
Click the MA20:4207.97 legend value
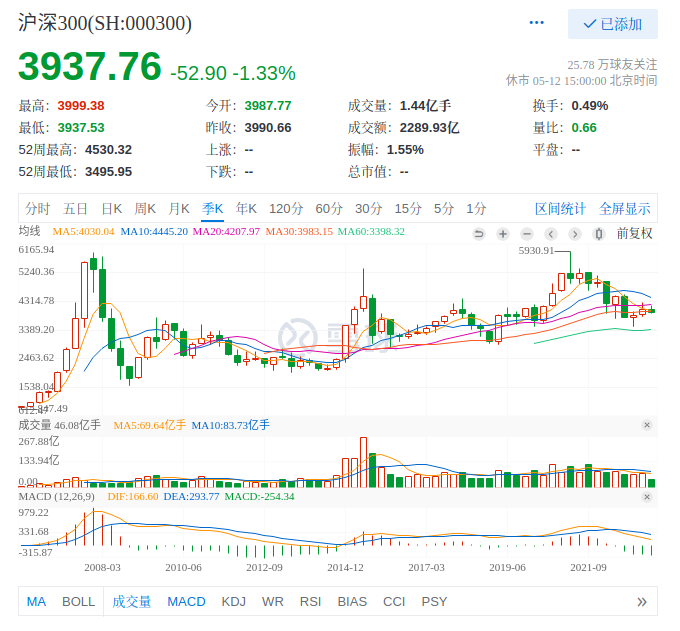click(x=226, y=232)
